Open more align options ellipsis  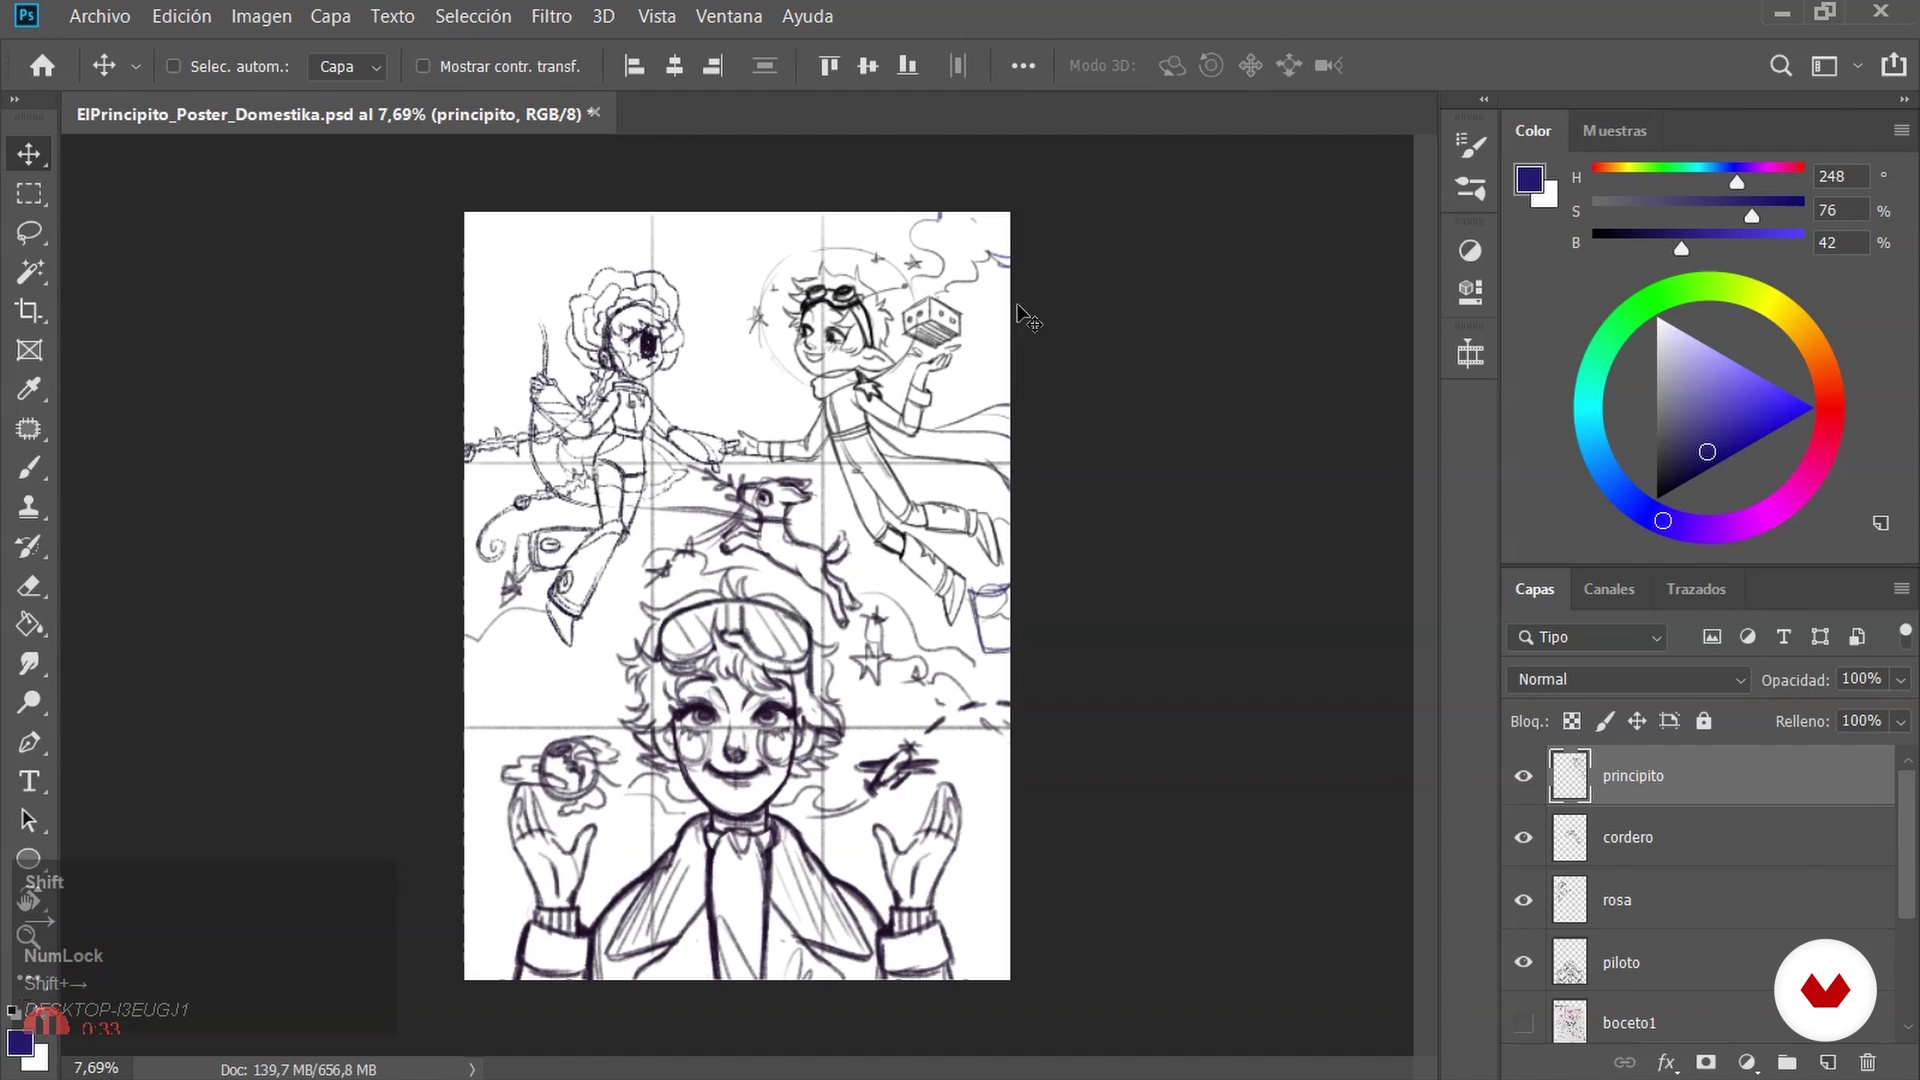1023,66
